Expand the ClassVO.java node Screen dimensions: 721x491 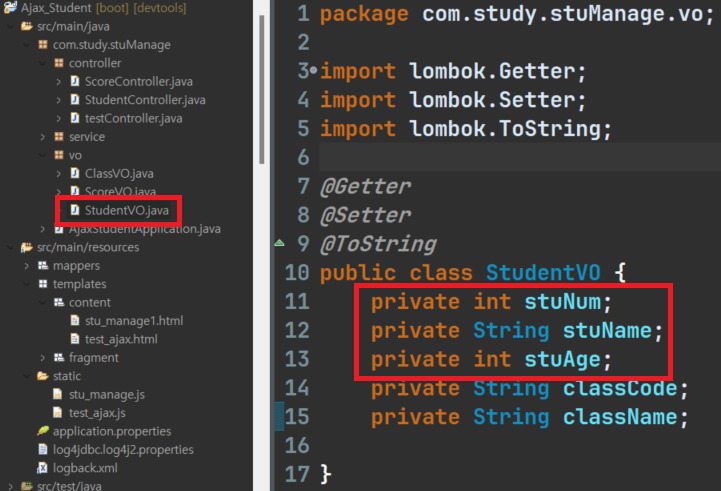[58, 174]
